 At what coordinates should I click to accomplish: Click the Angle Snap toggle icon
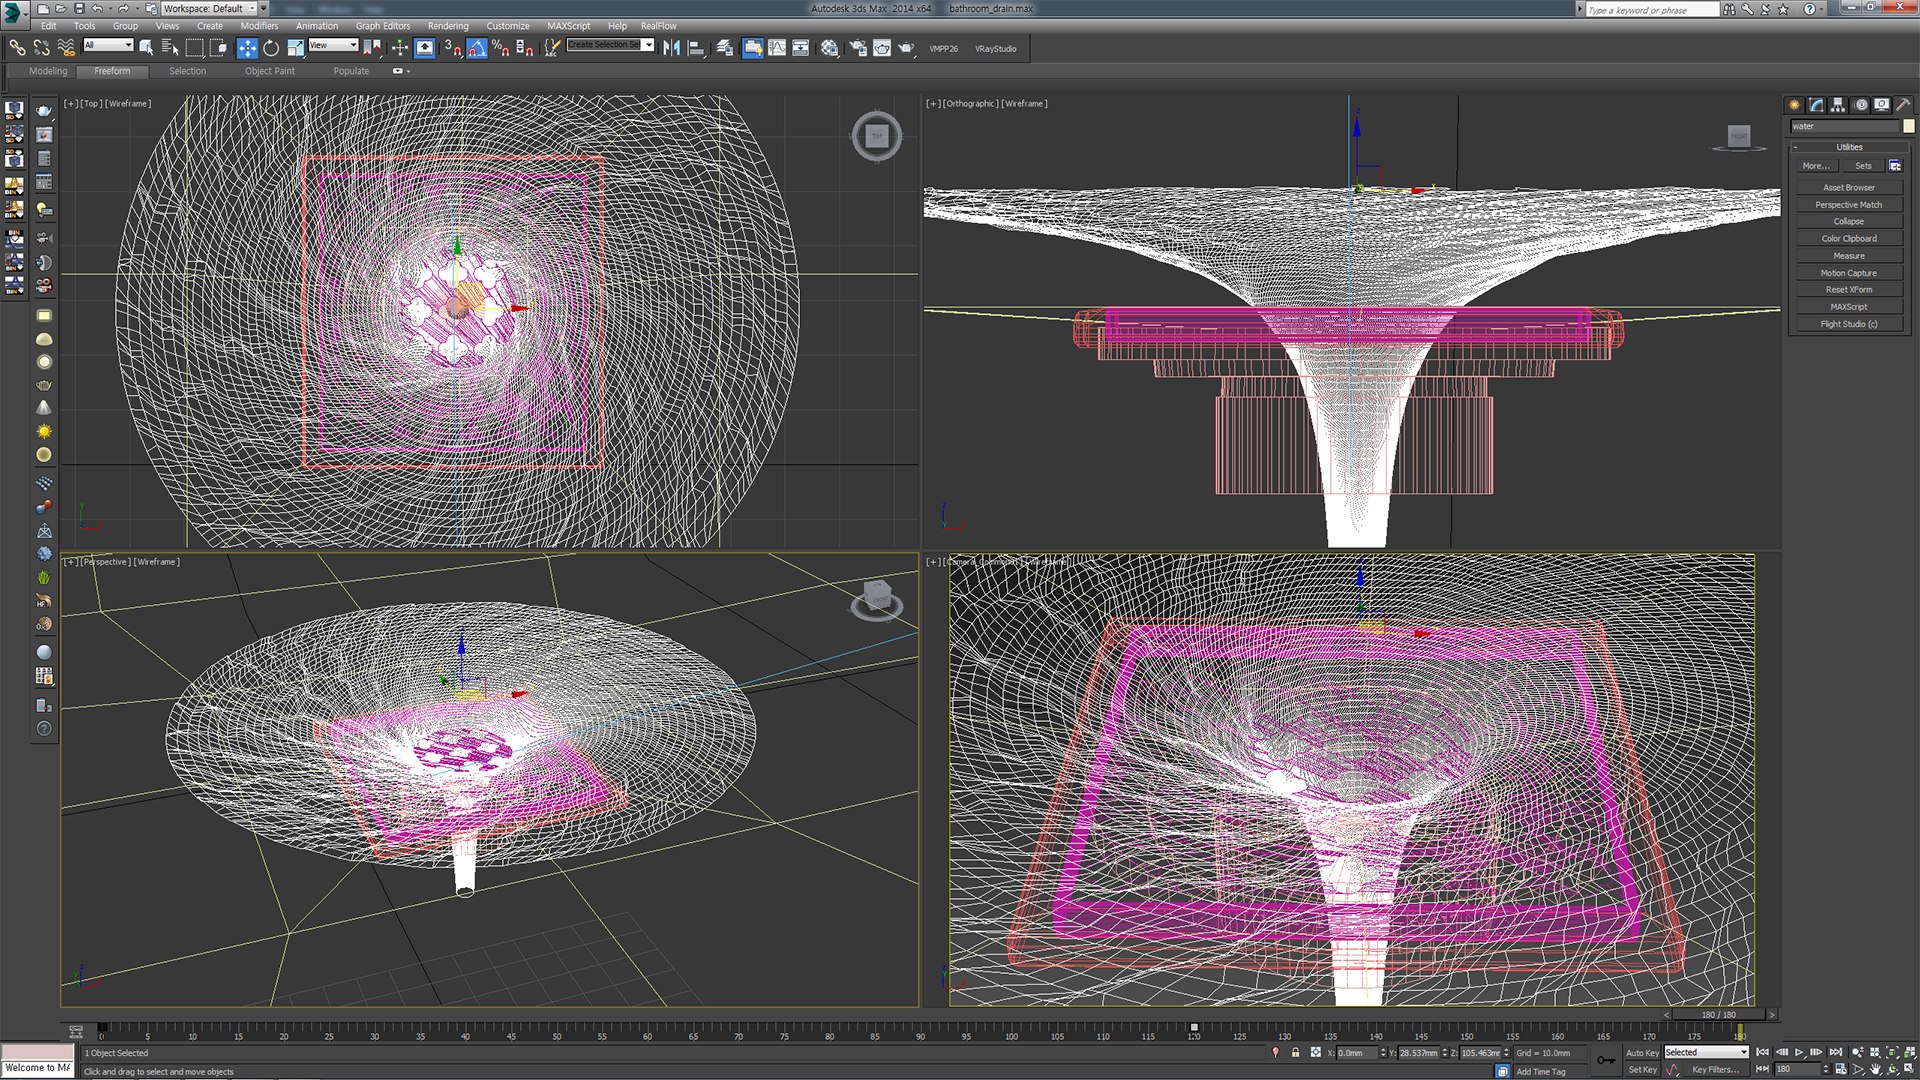[x=477, y=48]
